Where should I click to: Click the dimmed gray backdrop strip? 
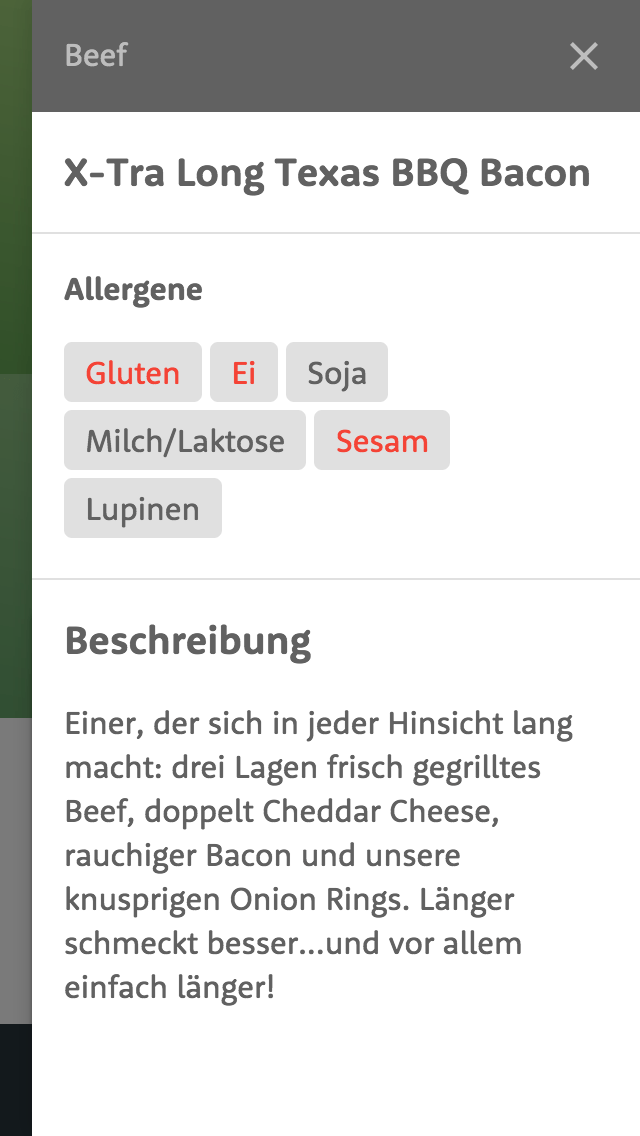pos(16,869)
